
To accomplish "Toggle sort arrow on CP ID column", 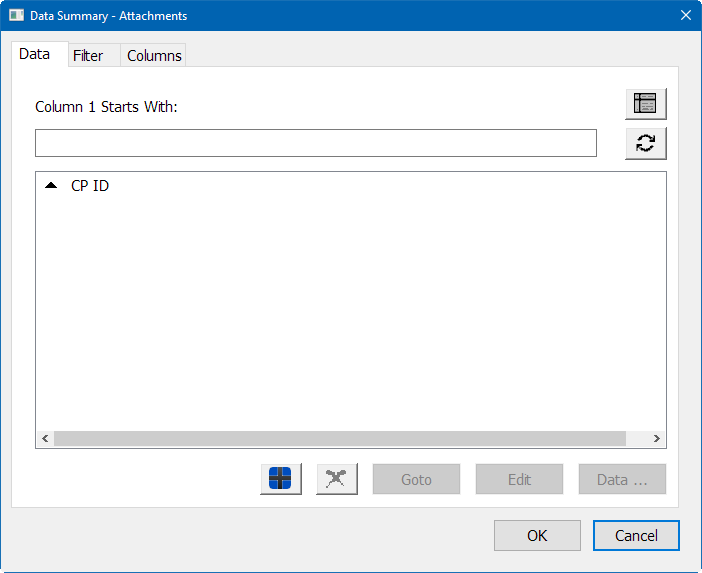I will click(x=51, y=185).
